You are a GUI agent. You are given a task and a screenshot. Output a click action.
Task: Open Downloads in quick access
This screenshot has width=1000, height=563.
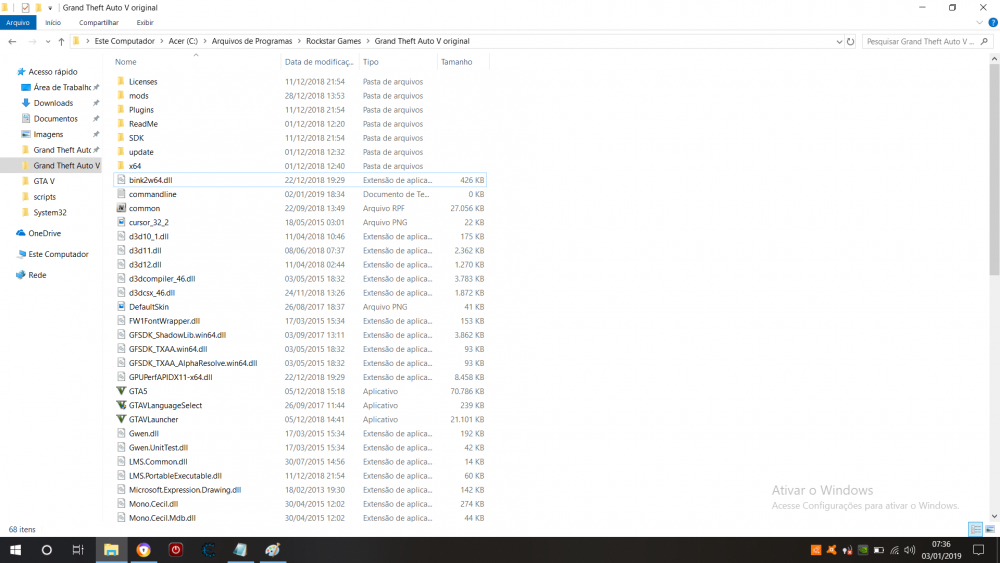53,103
